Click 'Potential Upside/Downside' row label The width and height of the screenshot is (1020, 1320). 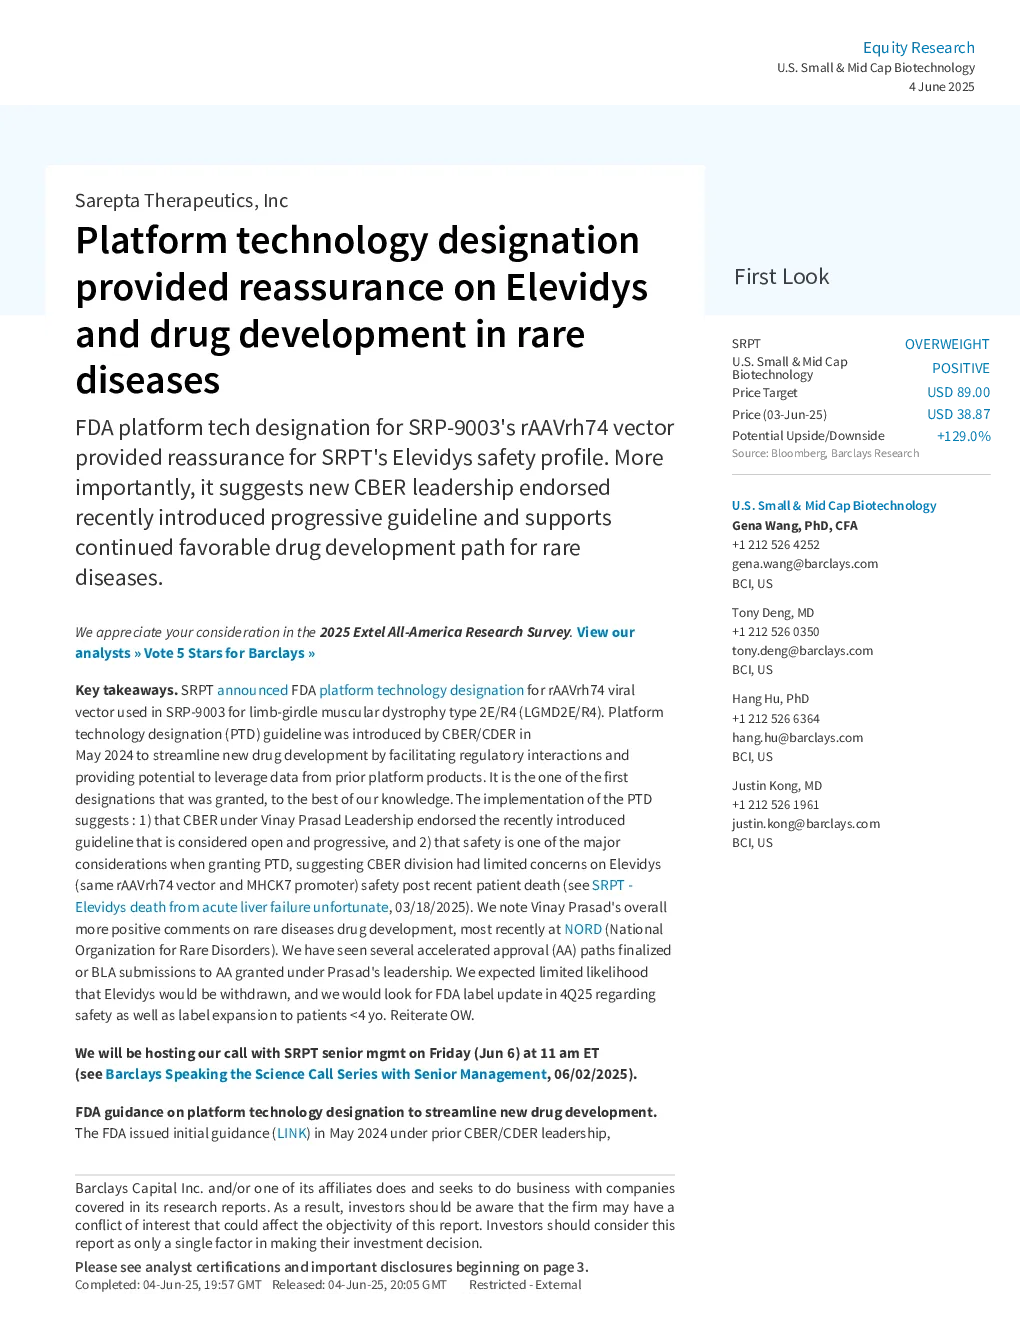pyautogui.click(x=808, y=436)
